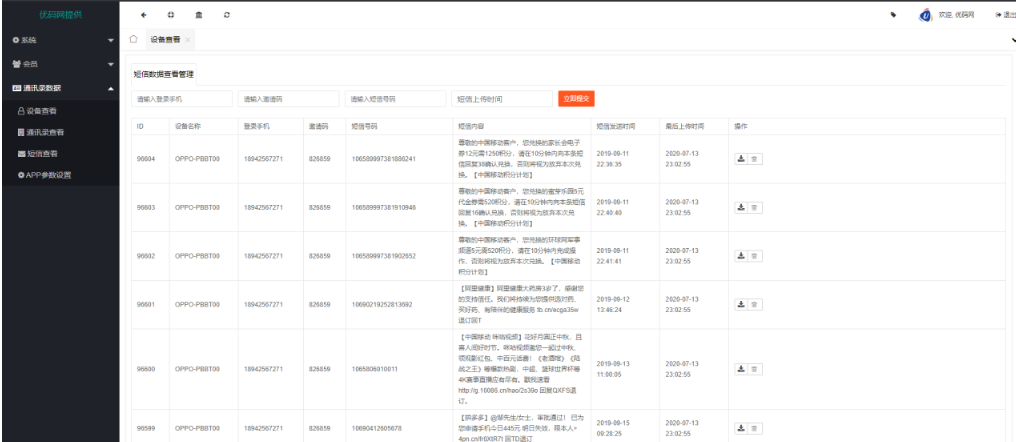Viewport: 1016px width, 442px height.
Task: Focus the 请输入登录手机 input field
Action: point(182,99)
